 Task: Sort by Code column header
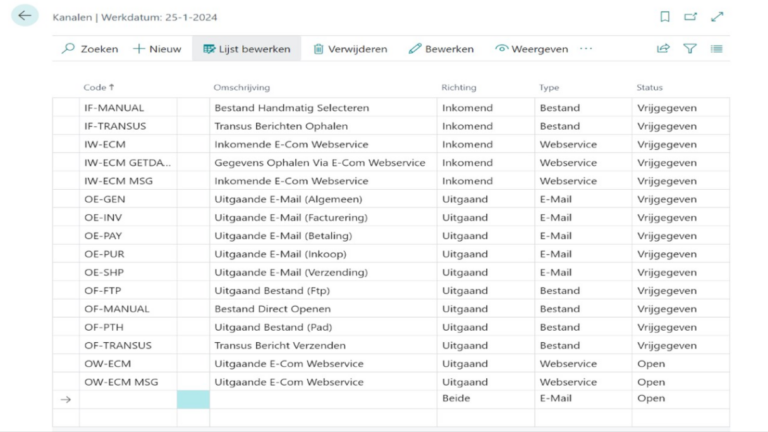pyautogui.click(x=98, y=87)
